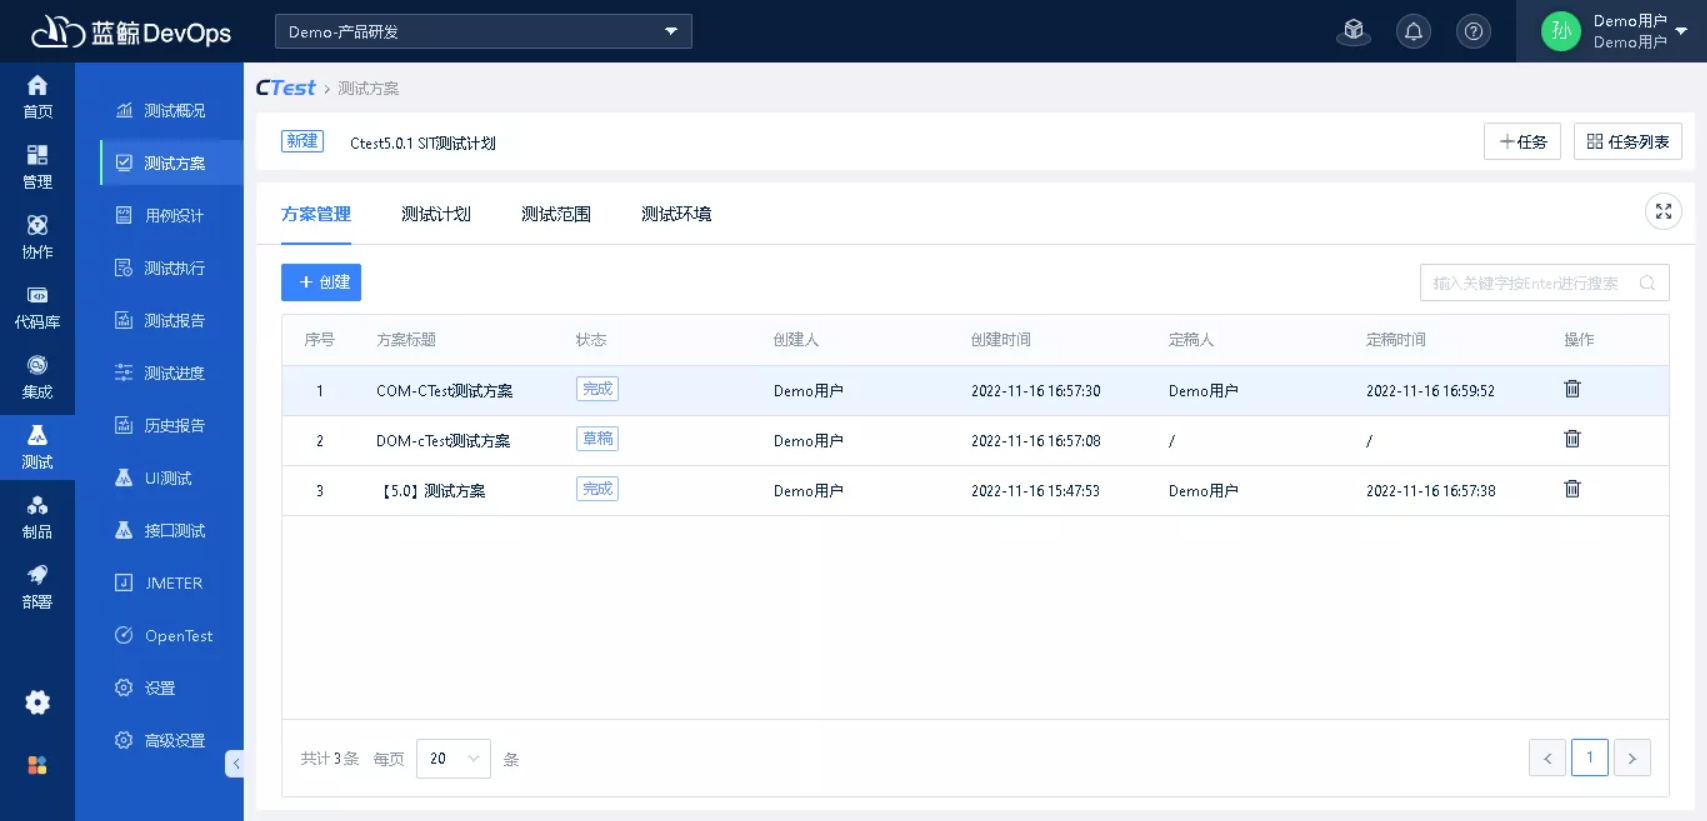This screenshot has height=821, width=1707.
Task: Click the keyword search input field
Action: click(x=1528, y=284)
